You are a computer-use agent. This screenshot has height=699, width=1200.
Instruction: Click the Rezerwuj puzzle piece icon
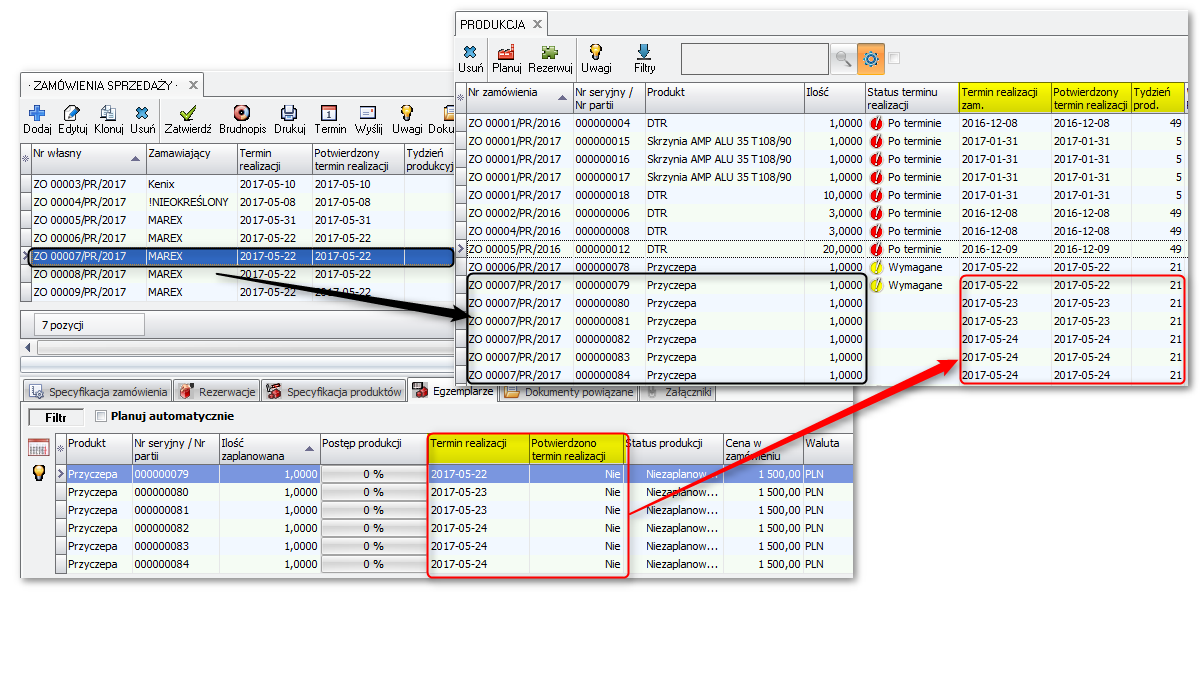tap(549, 52)
